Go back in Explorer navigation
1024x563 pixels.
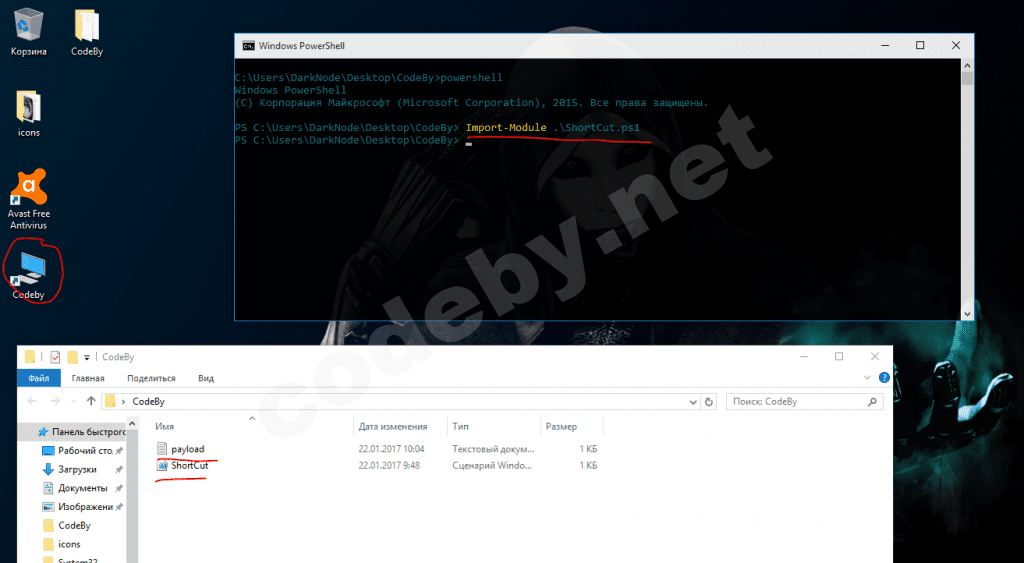[32, 401]
